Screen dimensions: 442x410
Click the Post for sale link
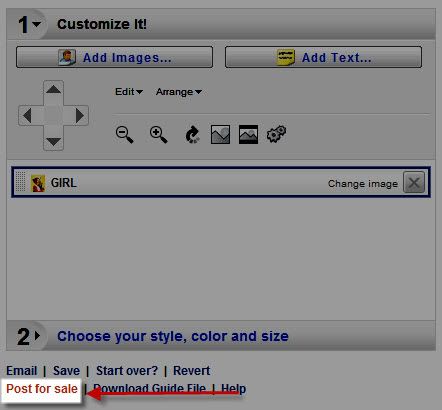pos(42,389)
